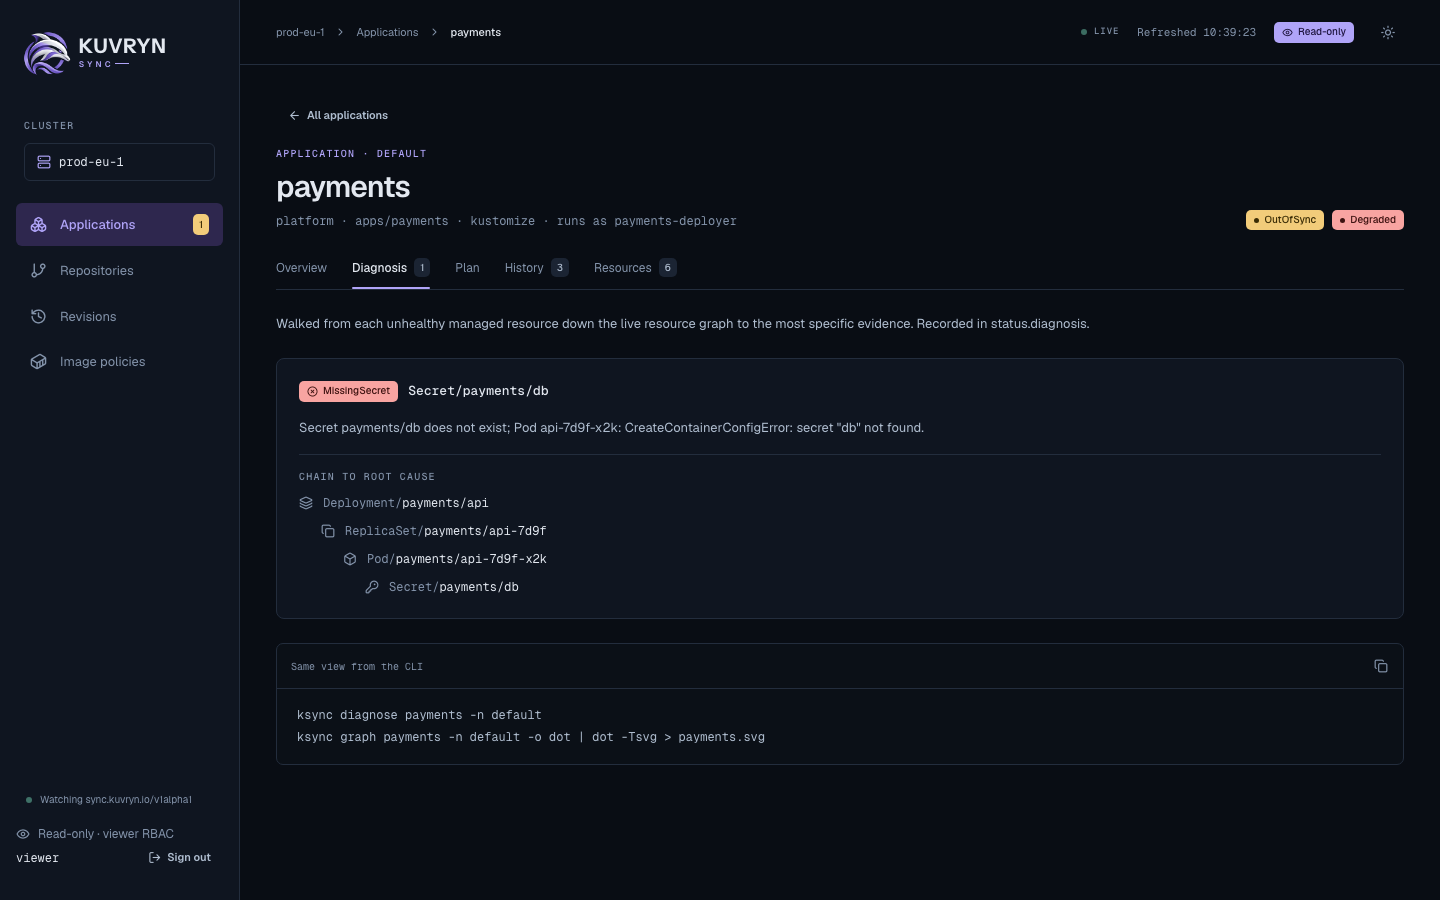Screen dimensions: 1440x900
Task: Click the back arrow beside All applications
Action: pos(294,116)
